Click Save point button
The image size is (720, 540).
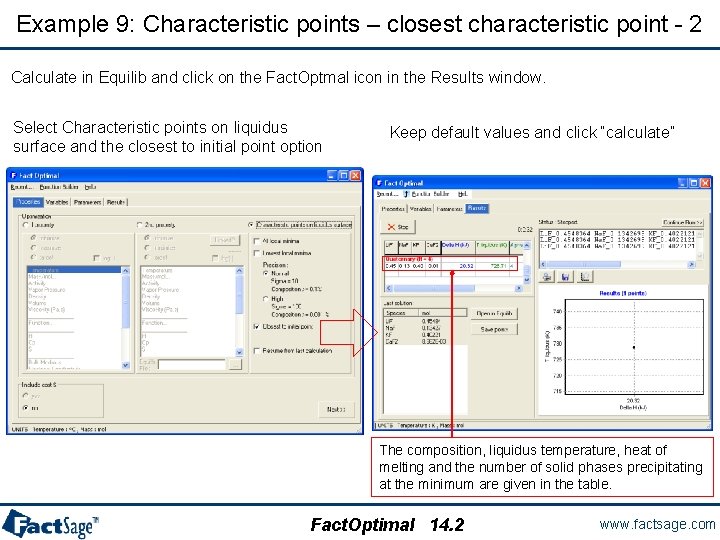[x=494, y=329]
